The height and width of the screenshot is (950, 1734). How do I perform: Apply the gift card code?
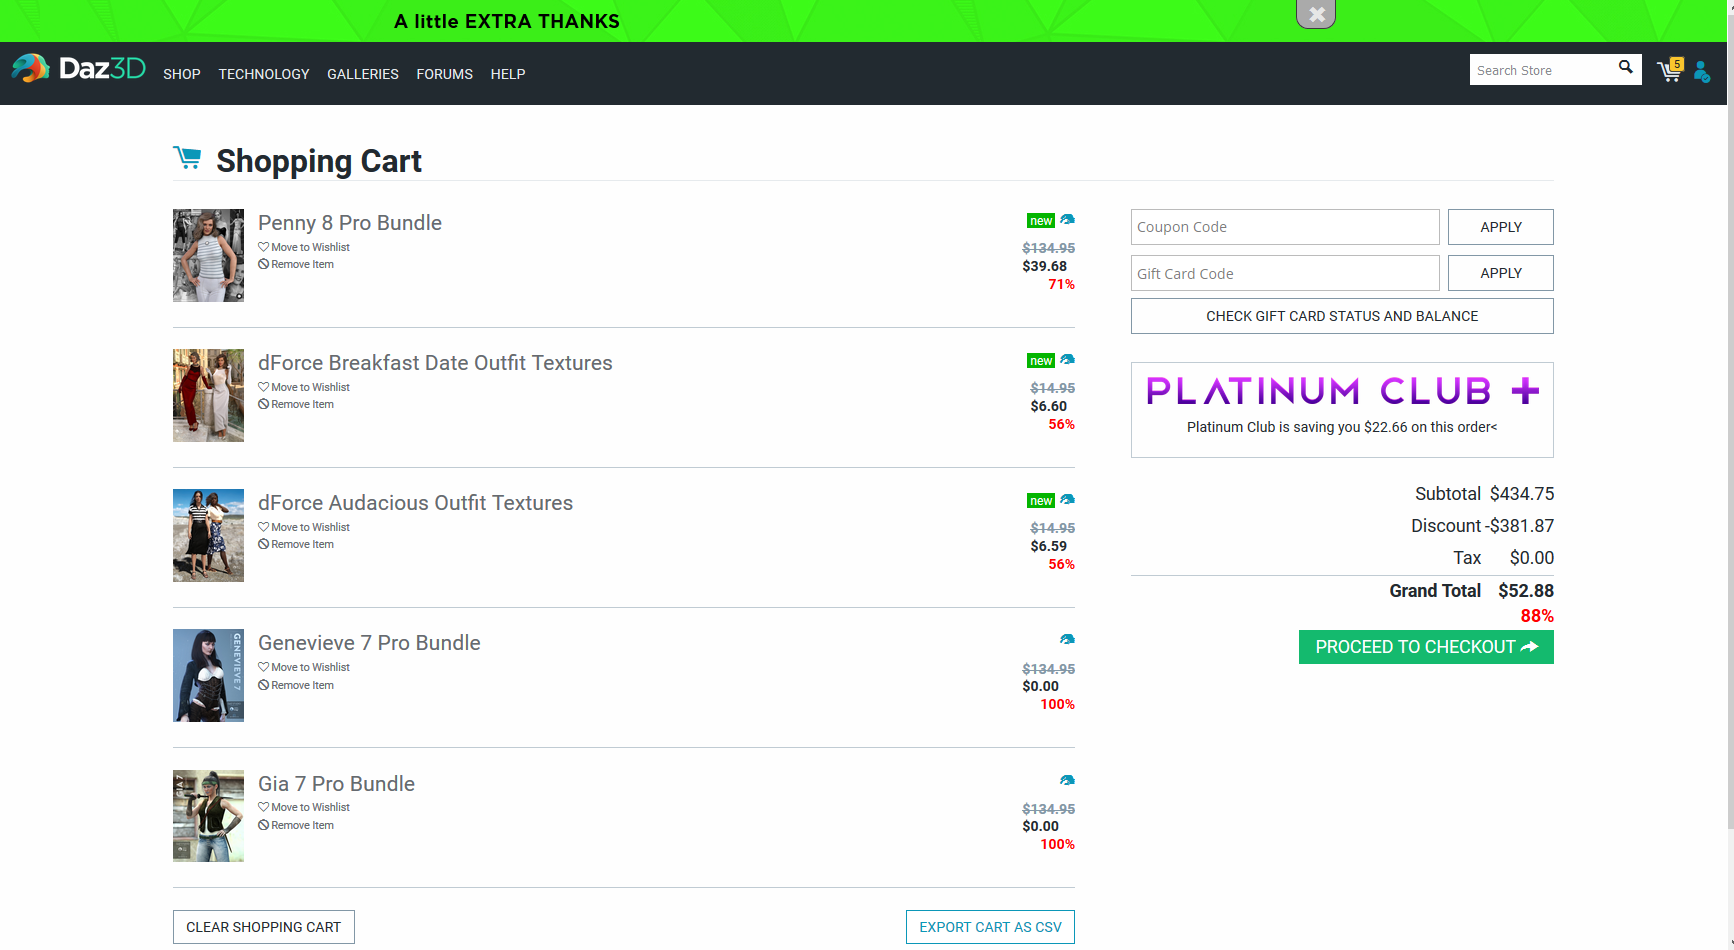(x=1501, y=273)
